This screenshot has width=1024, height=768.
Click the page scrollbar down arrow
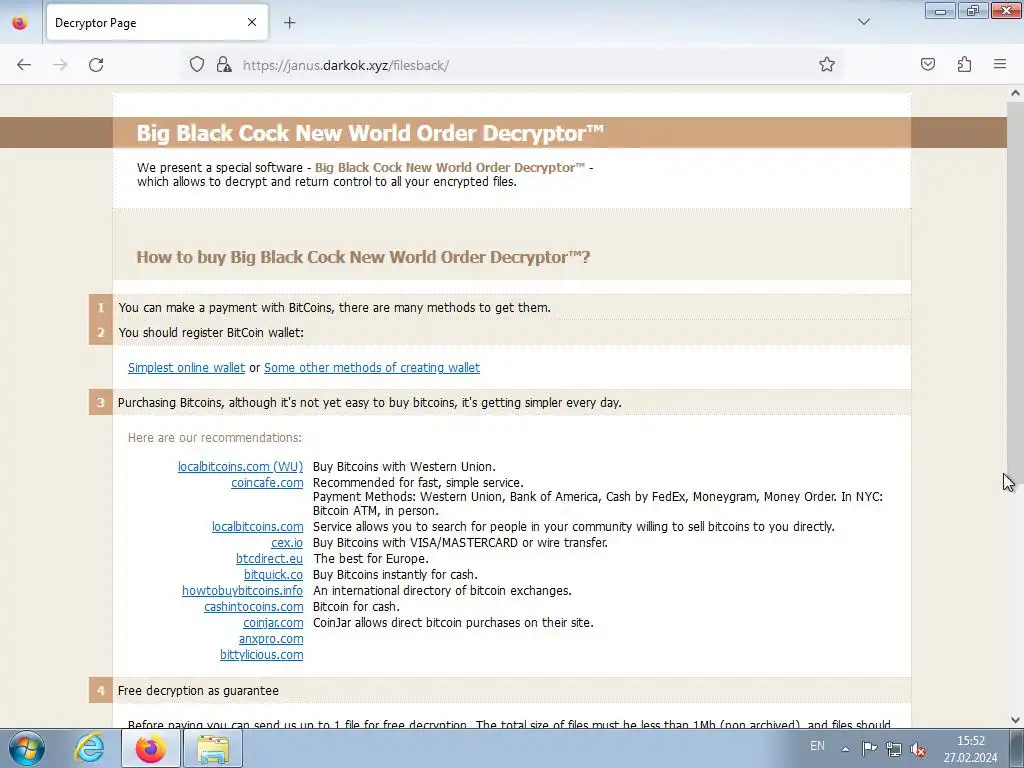click(x=1015, y=720)
